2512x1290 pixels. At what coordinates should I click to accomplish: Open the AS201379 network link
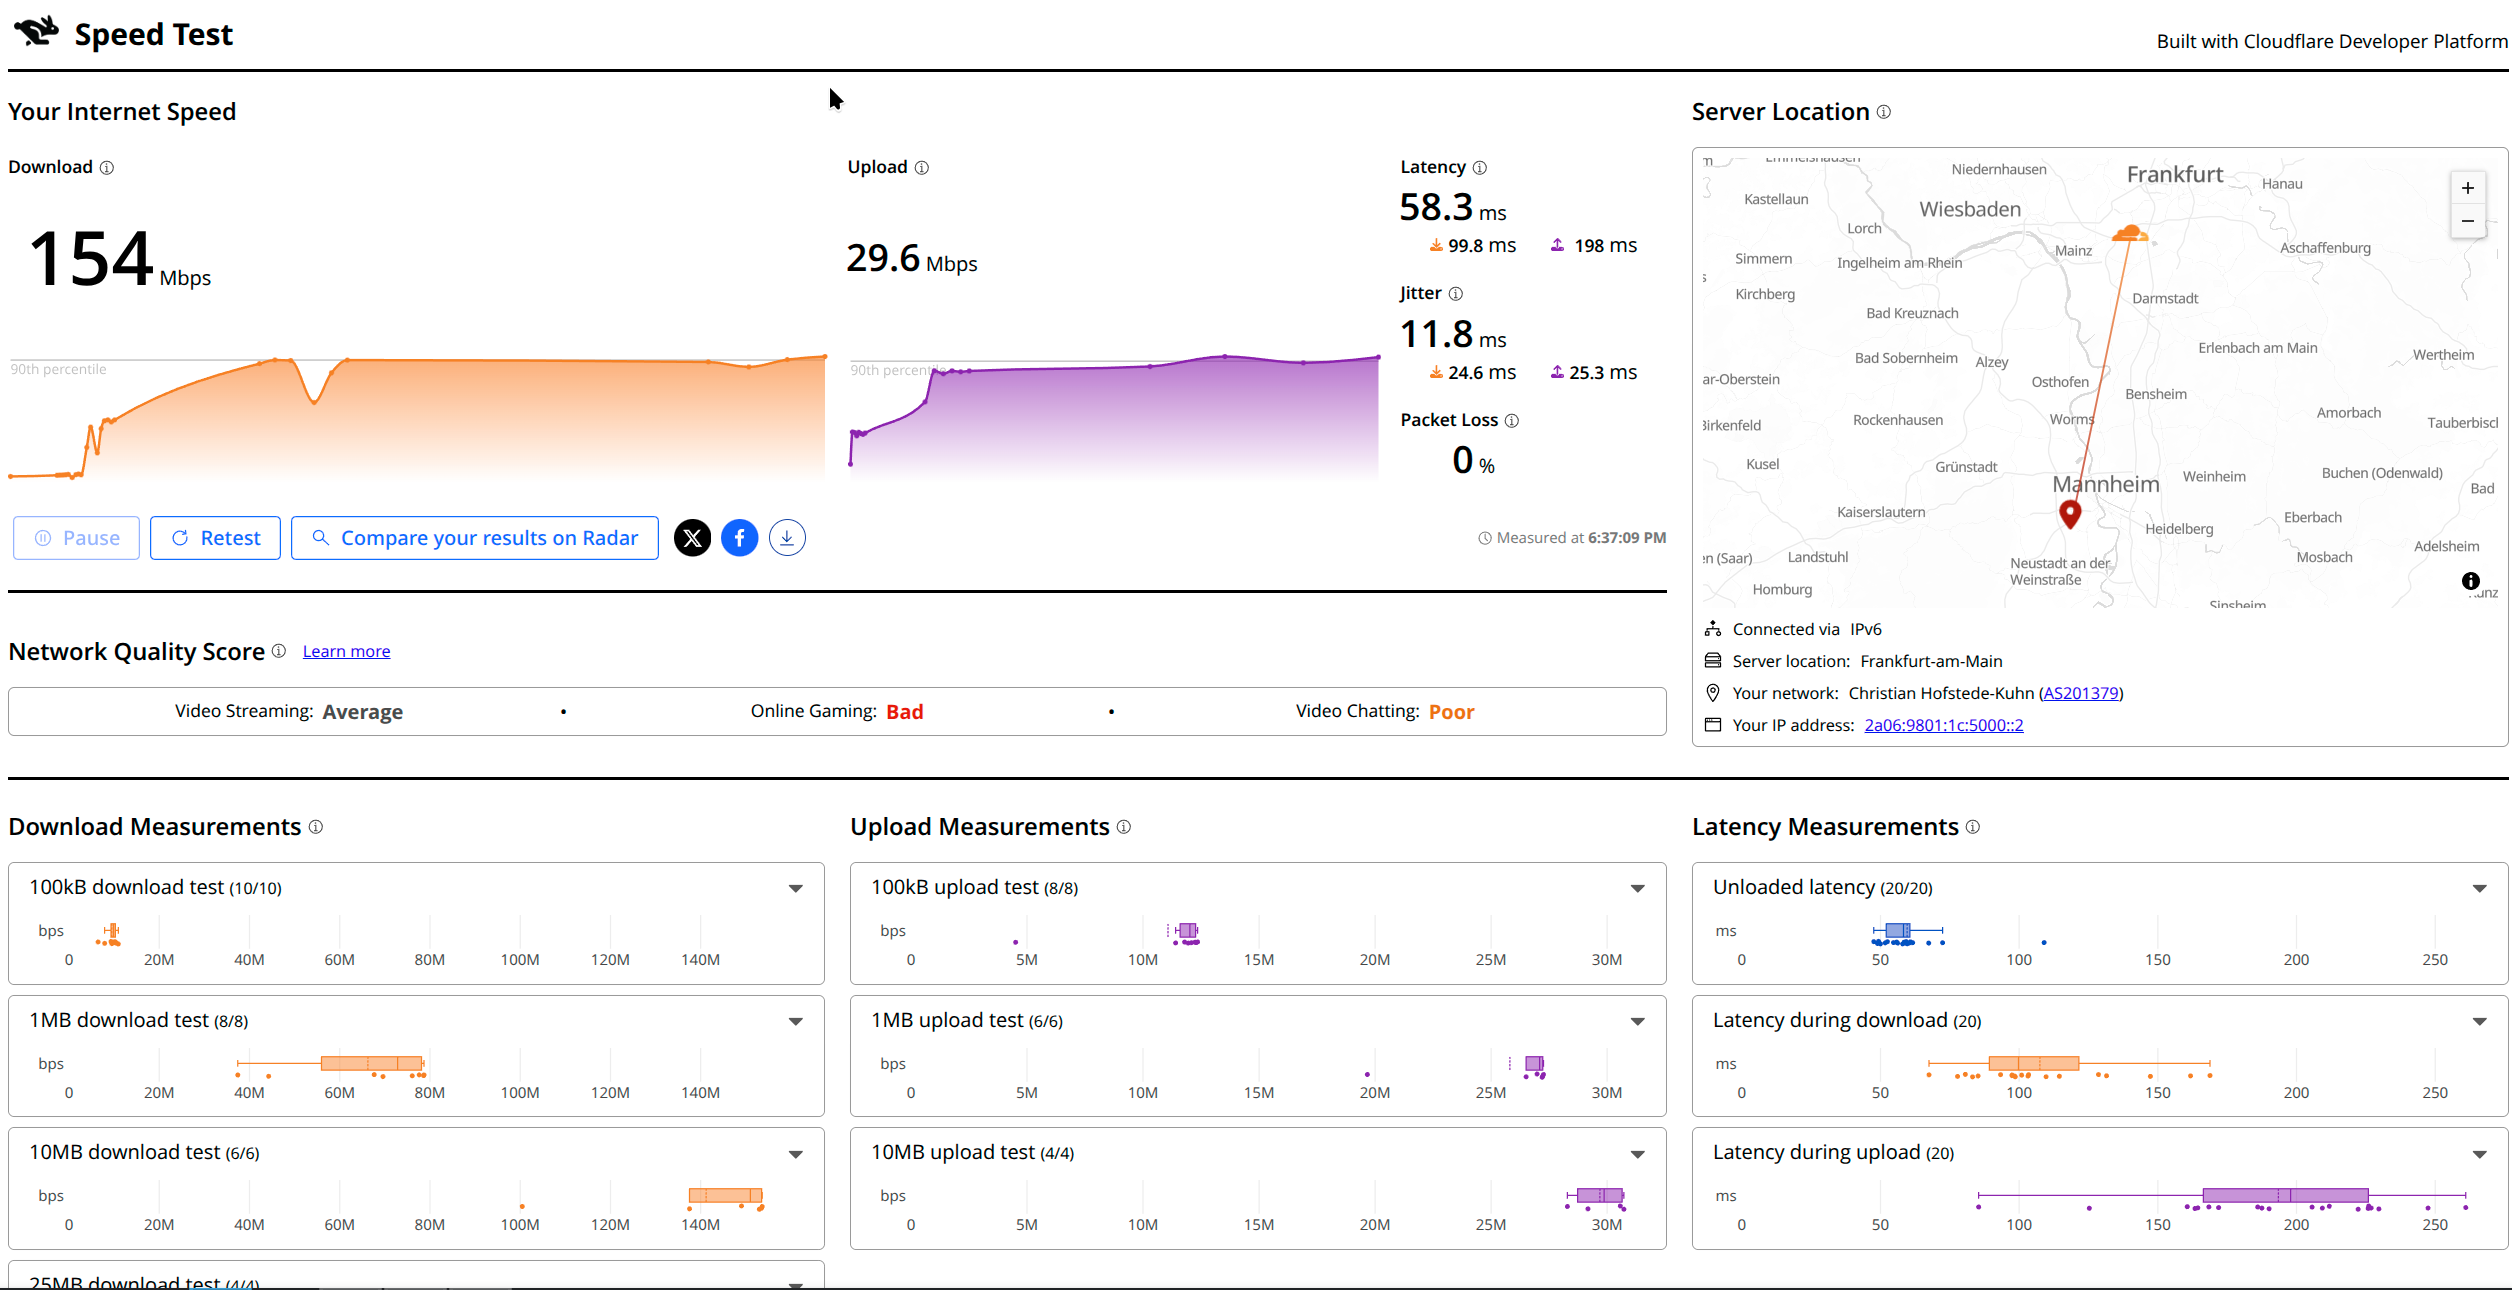2081,693
